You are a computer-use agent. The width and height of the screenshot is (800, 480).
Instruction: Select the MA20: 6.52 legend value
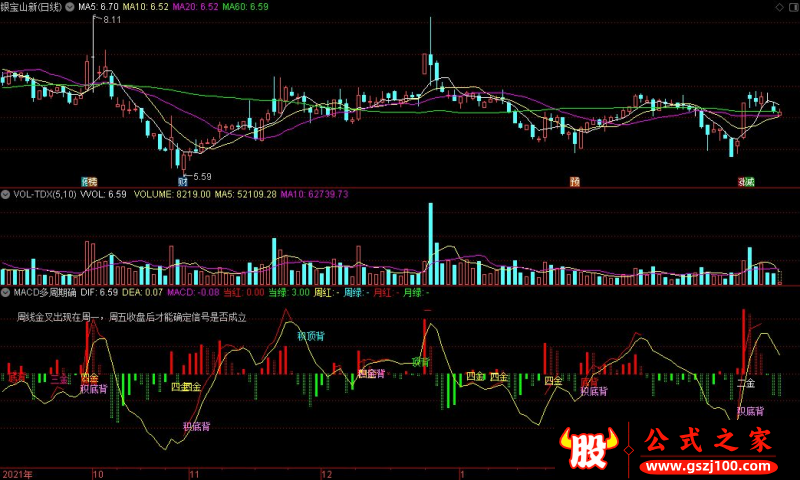point(195,7)
